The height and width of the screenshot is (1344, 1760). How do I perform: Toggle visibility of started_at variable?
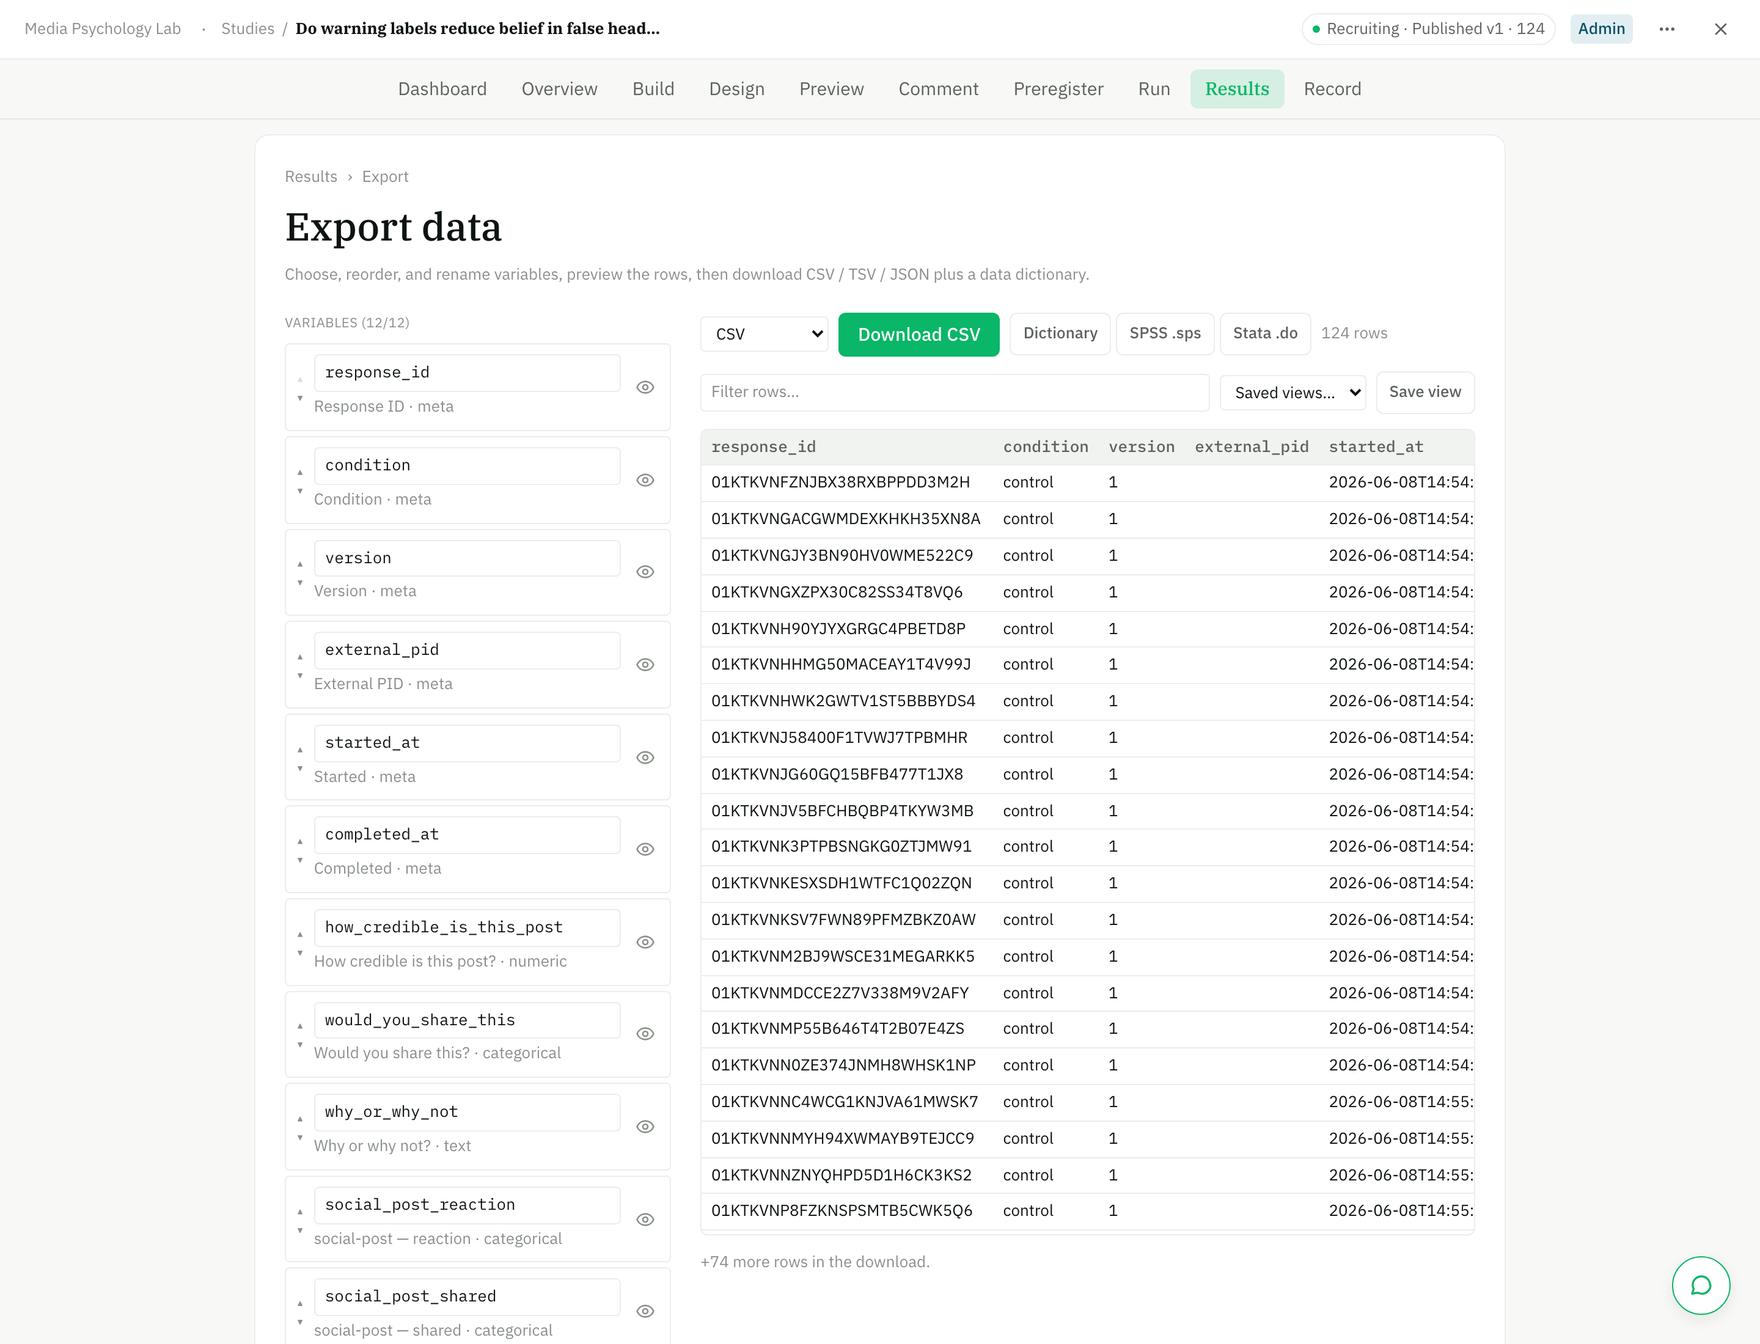tap(646, 758)
